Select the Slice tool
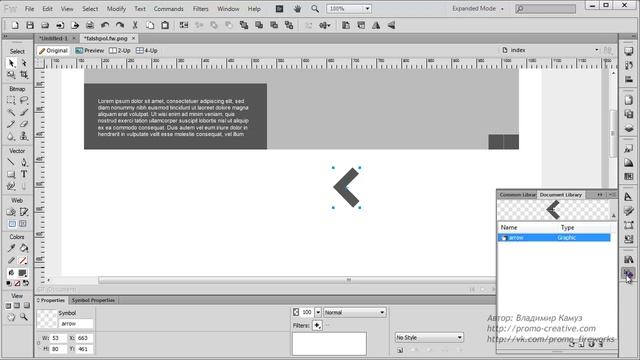The image size is (640, 360). (x=24, y=212)
